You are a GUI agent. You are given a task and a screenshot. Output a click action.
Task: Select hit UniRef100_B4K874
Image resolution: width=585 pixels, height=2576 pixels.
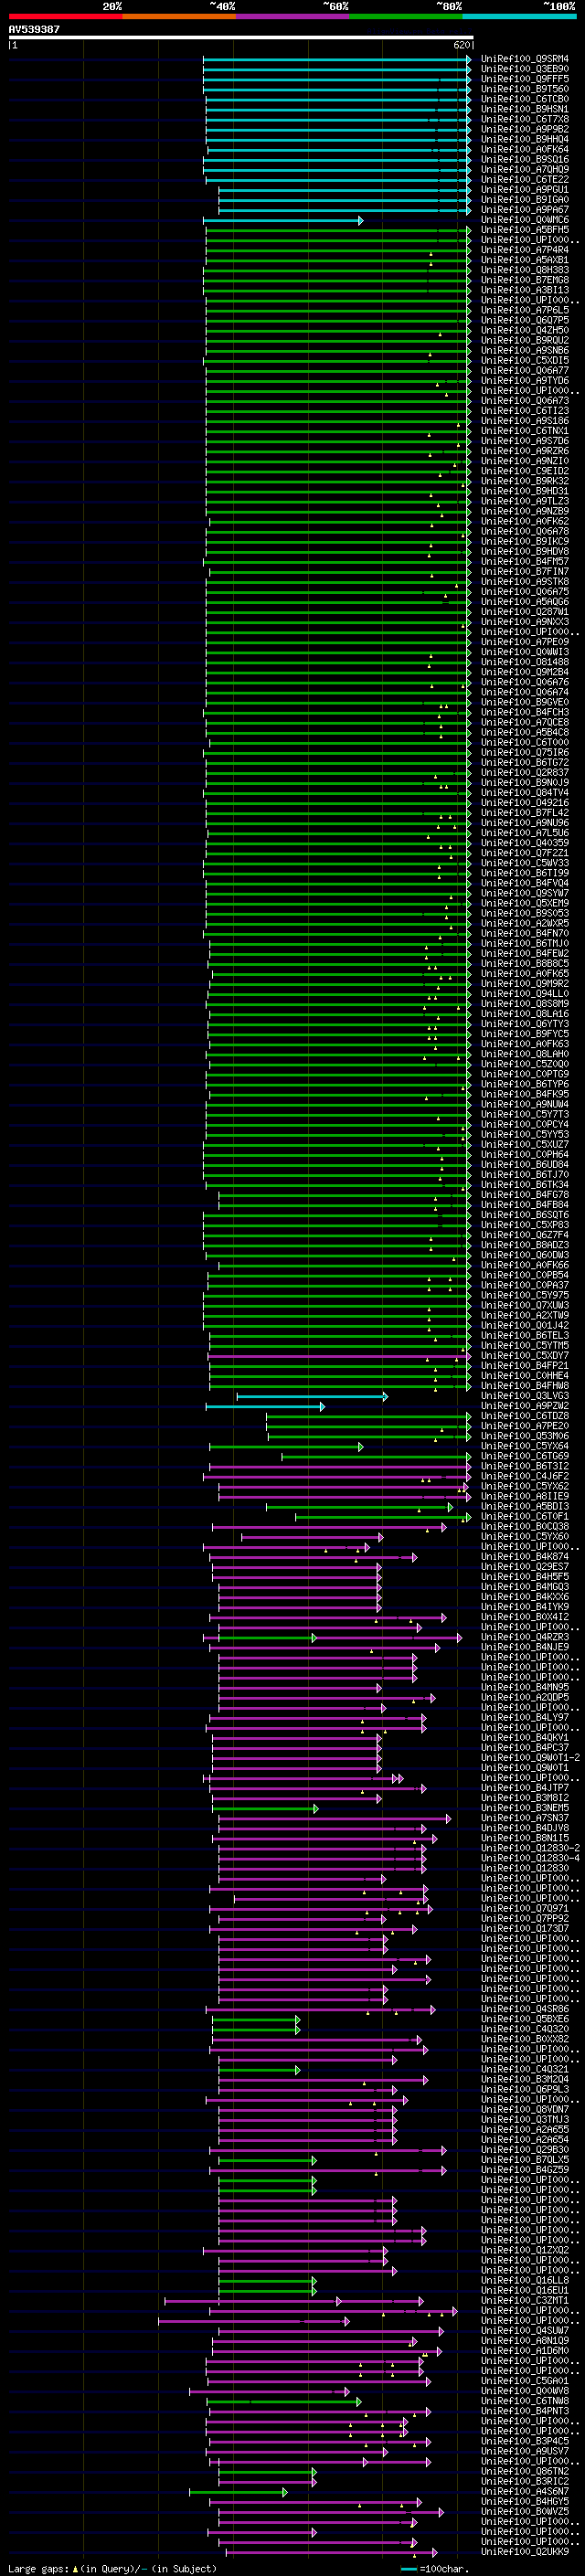525,1557
